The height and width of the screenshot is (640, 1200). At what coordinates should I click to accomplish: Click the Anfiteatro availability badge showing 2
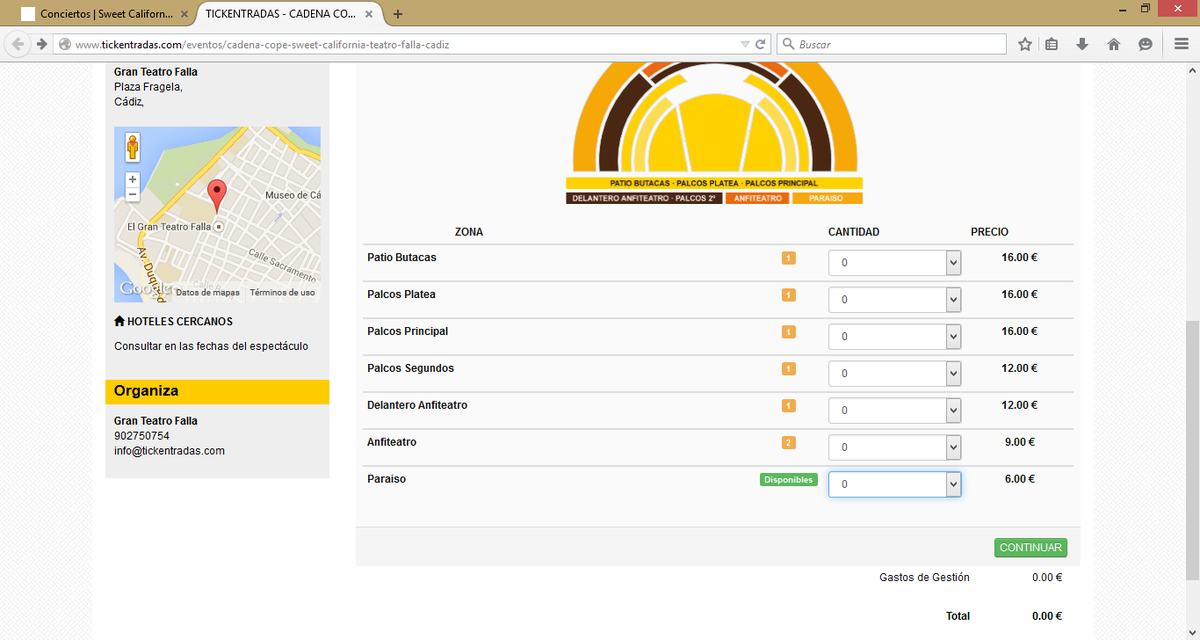click(788, 443)
